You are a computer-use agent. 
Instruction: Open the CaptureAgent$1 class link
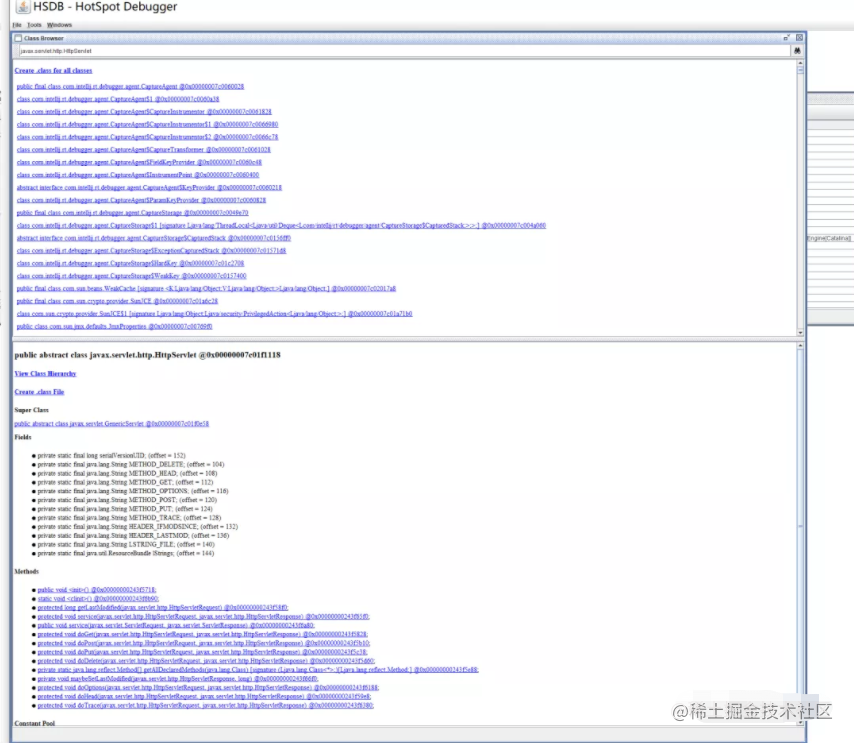(x=118, y=99)
